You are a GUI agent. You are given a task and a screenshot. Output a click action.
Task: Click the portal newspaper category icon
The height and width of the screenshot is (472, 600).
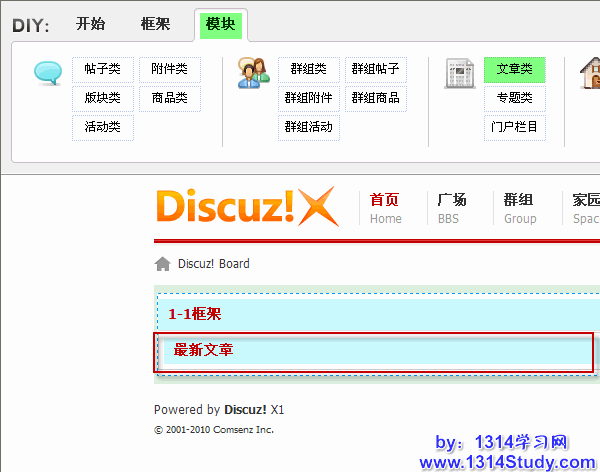[460, 72]
